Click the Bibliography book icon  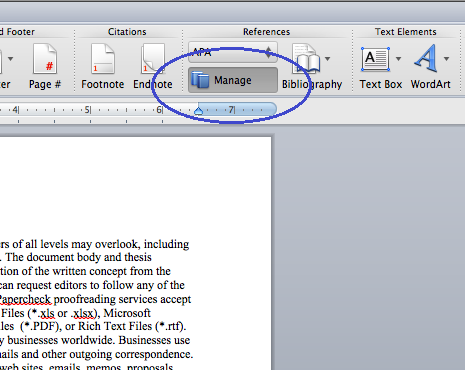(306, 59)
